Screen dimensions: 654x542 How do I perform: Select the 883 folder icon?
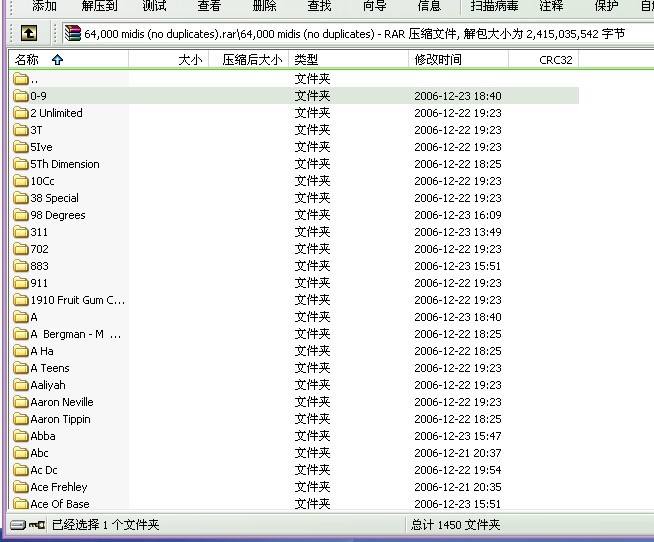click(x=20, y=266)
